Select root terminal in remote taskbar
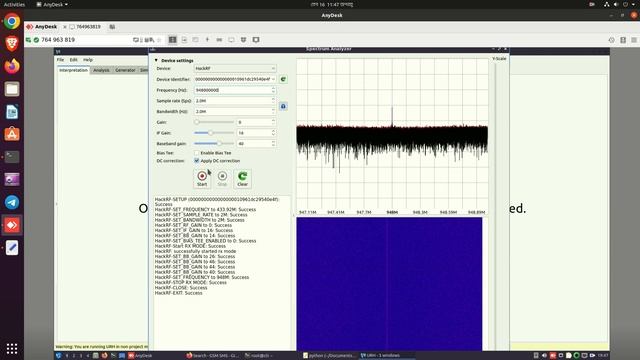This screenshot has width=640, height=360. (258, 356)
